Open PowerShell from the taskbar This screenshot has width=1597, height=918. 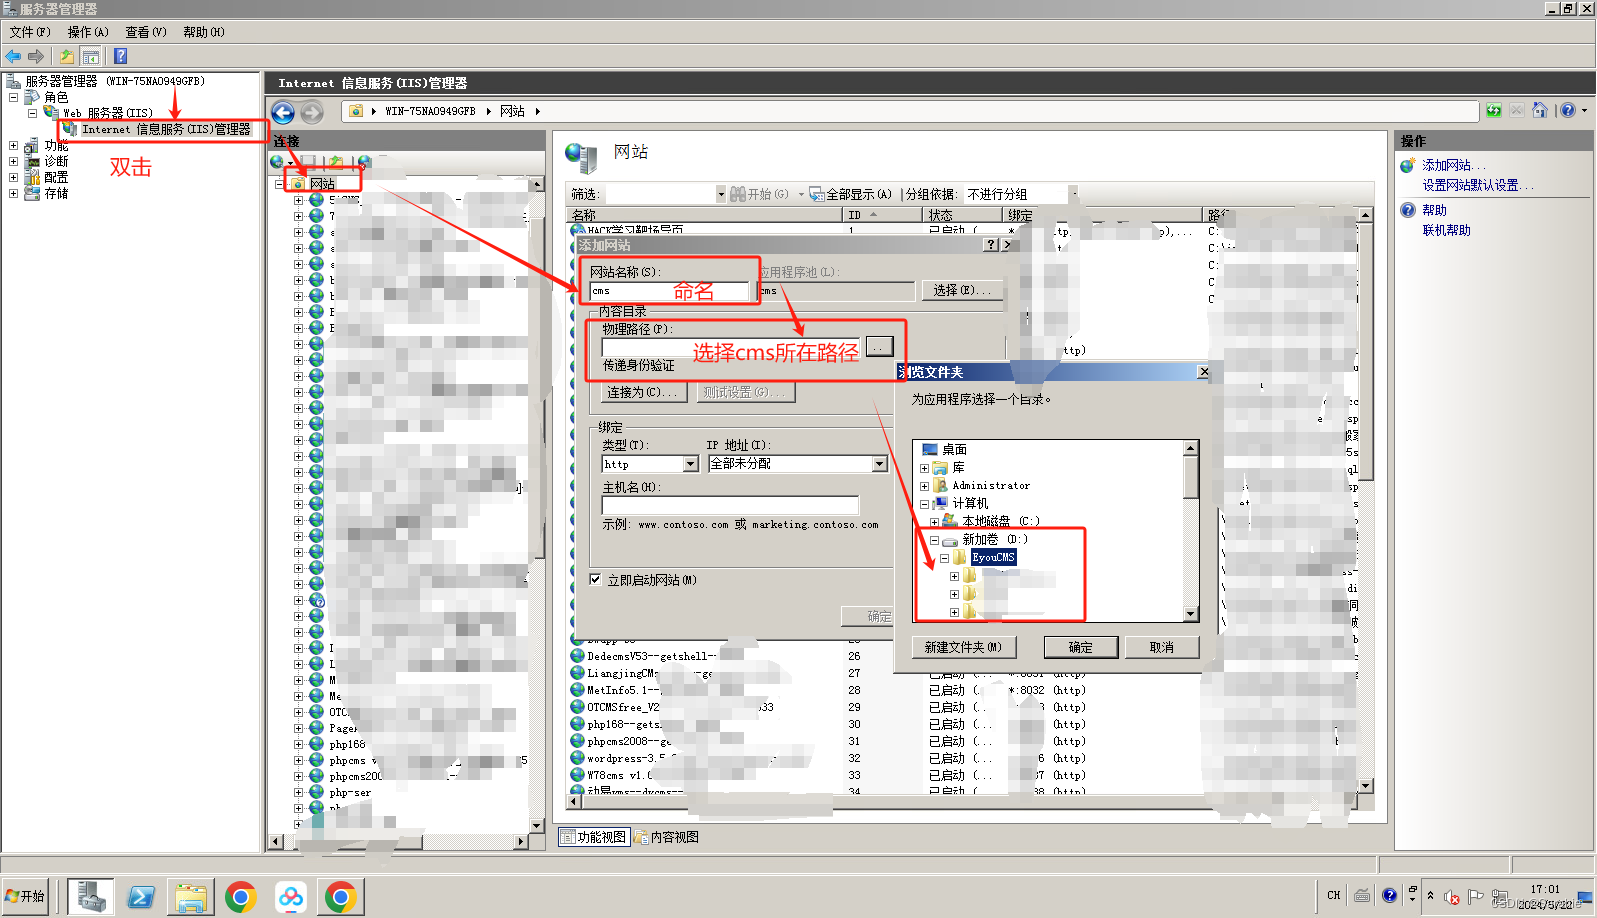pyautogui.click(x=141, y=897)
